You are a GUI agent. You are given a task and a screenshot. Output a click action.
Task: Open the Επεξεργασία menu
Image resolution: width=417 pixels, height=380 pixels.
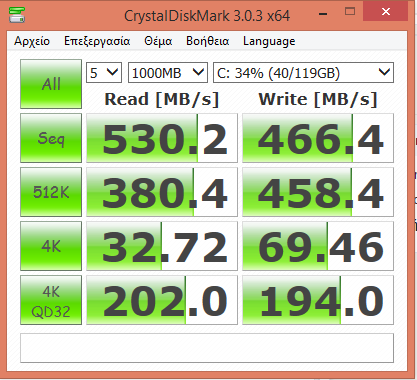[x=97, y=41]
